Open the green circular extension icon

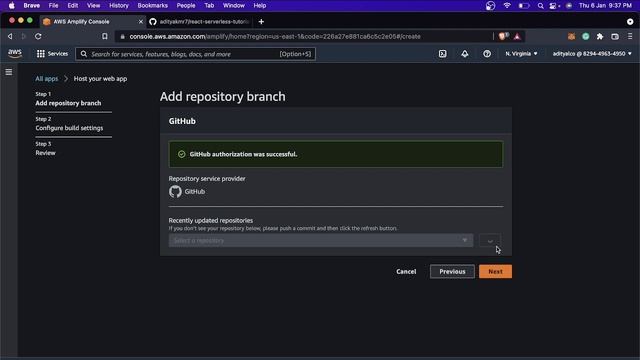[586, 36]
